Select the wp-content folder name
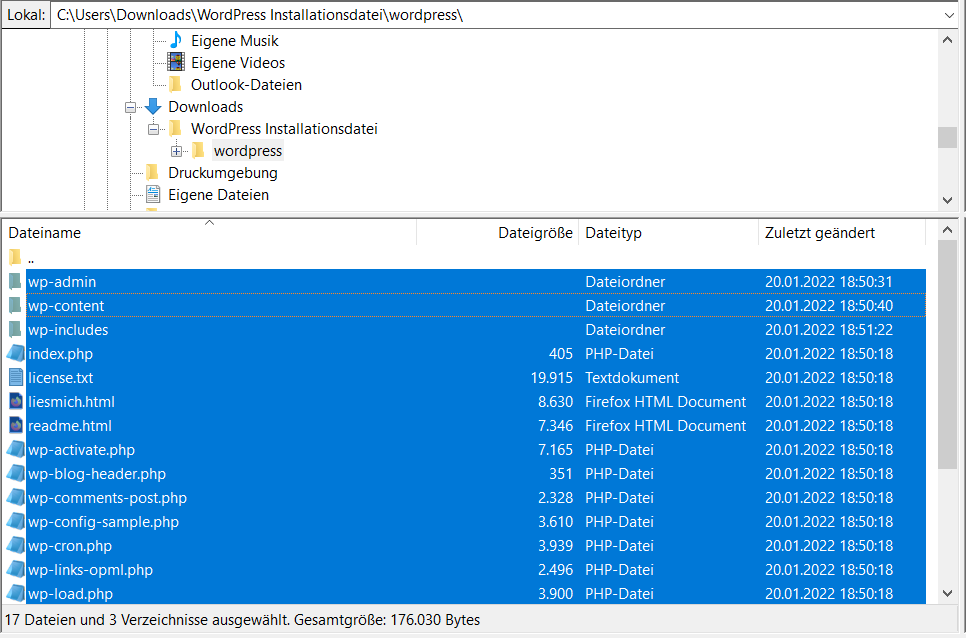This screenshot has height=638, width=966. pos(66,306)
